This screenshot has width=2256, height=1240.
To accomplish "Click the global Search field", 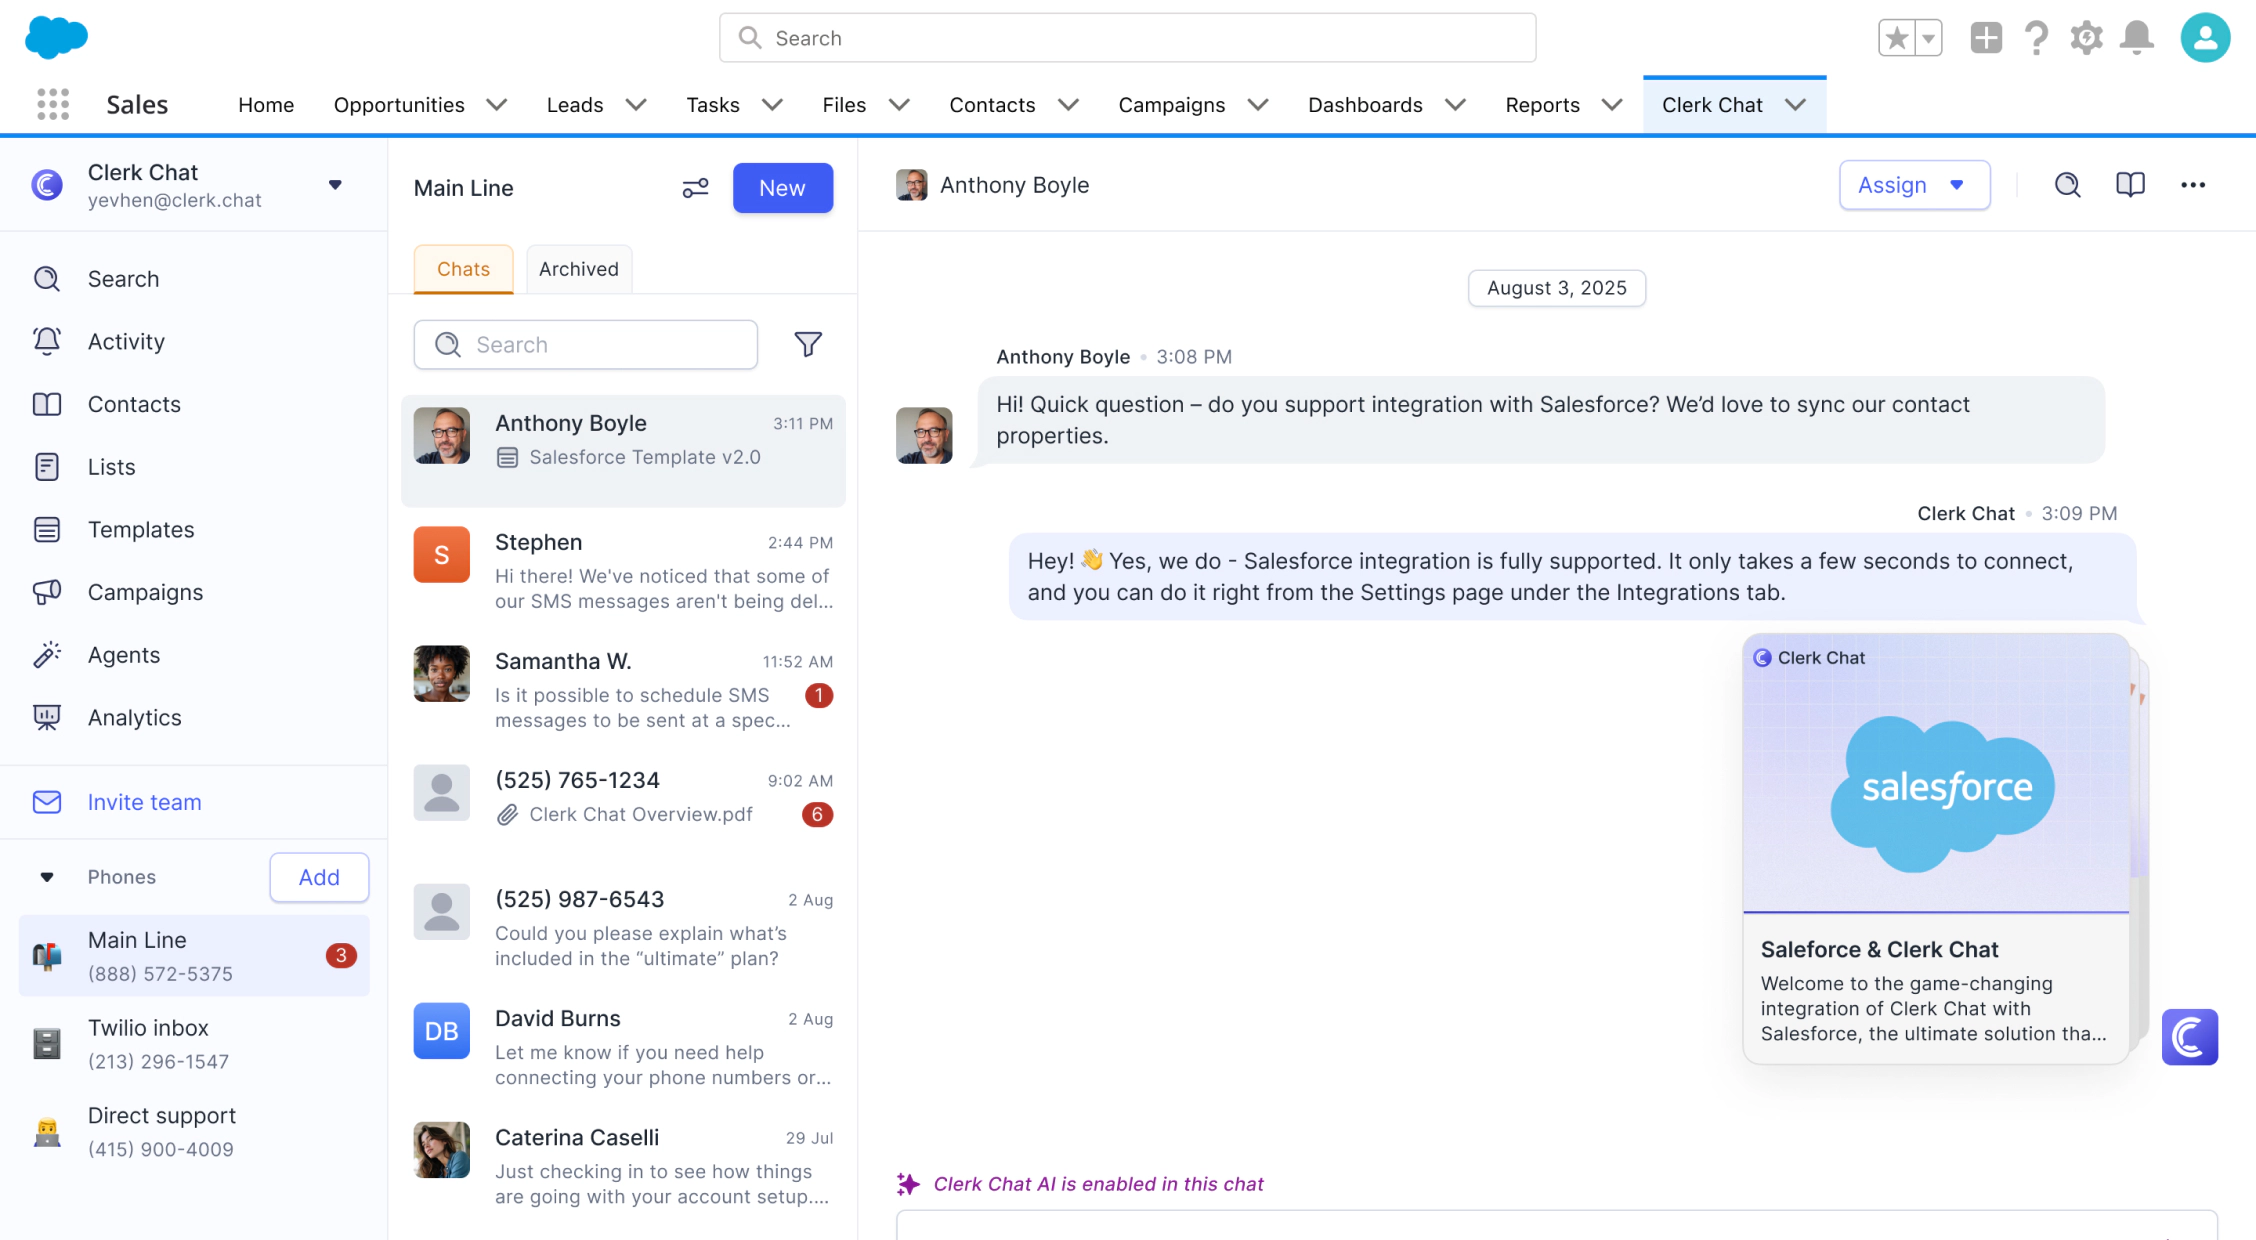I will [x=1127, y=38].
